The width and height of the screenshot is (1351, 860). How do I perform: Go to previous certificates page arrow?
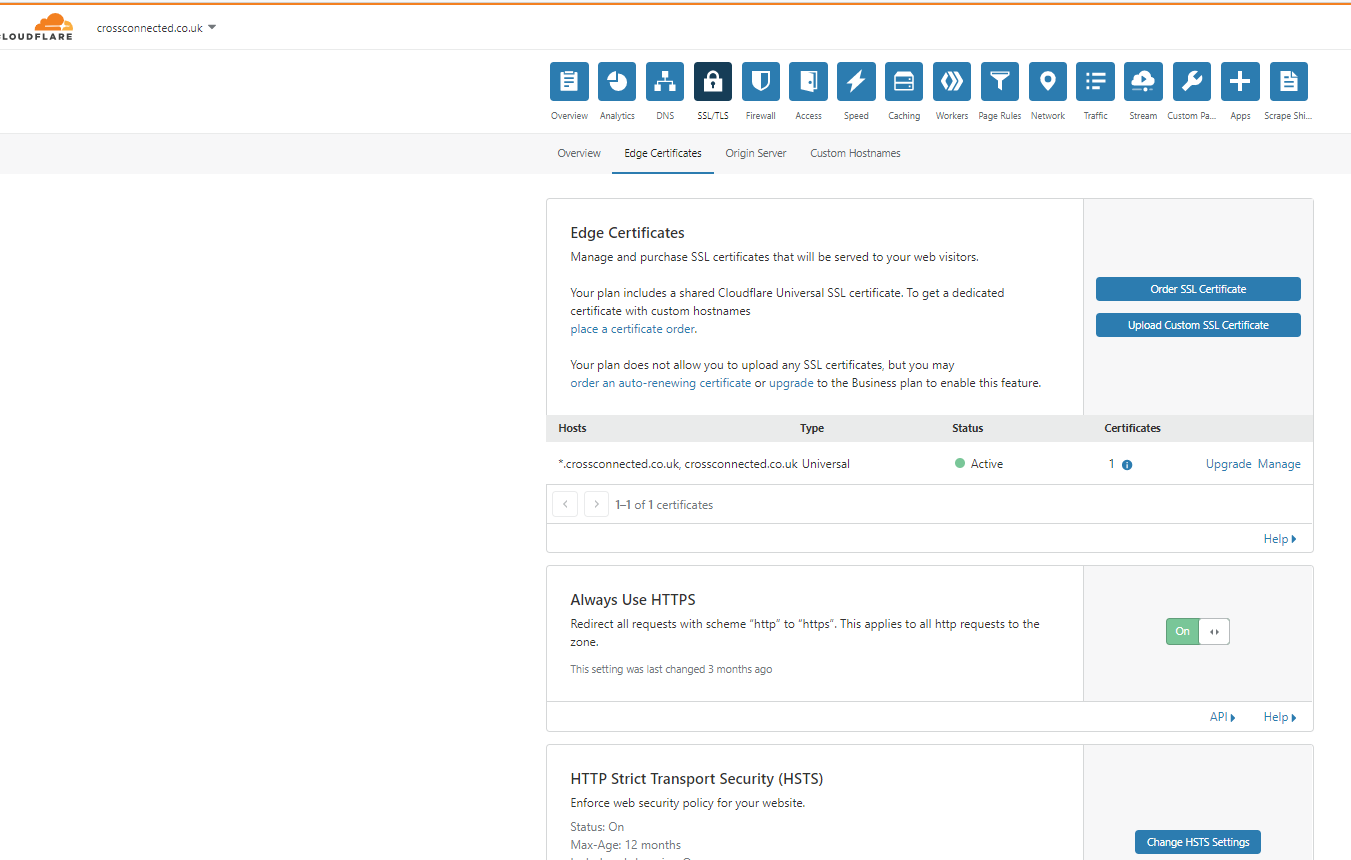565,504
